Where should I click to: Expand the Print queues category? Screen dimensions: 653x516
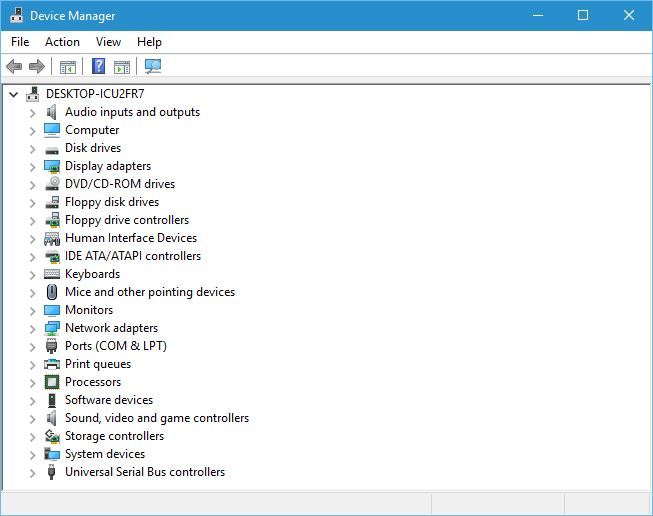pos(32,364)
